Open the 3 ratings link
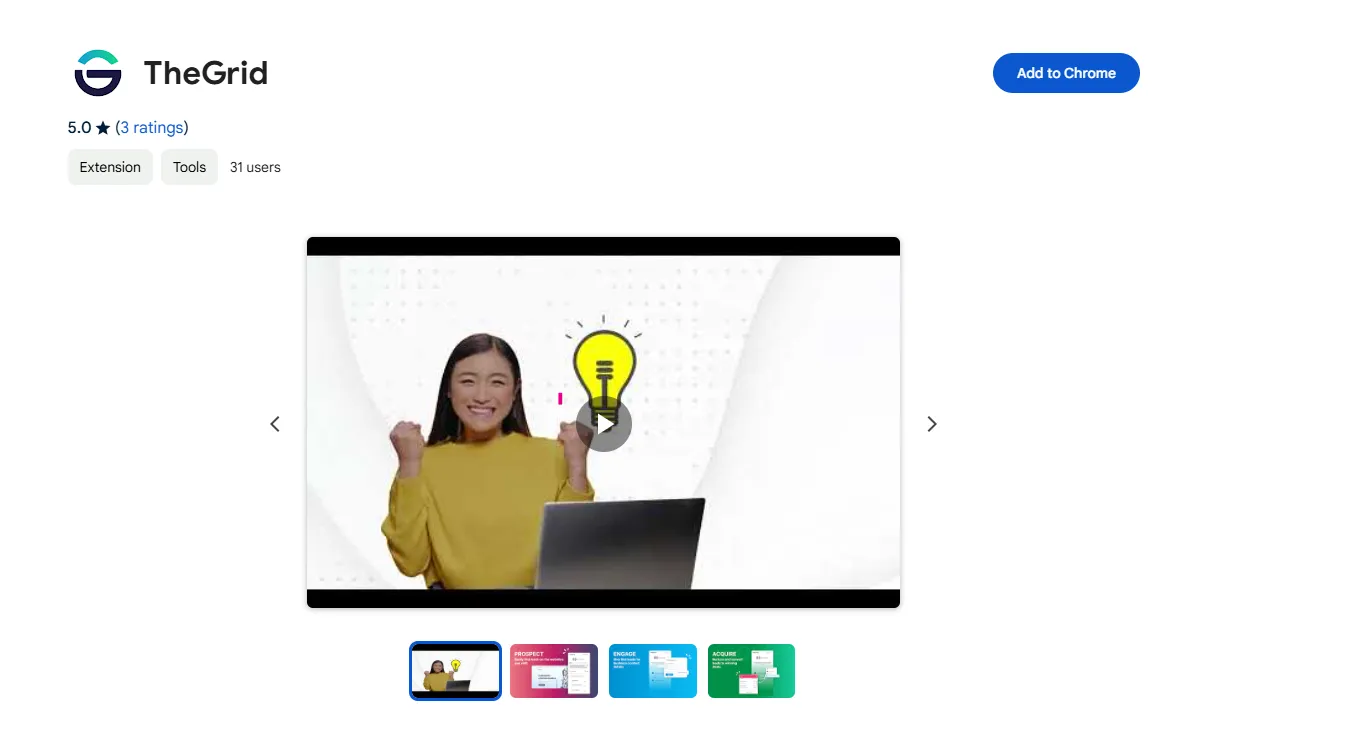 point(152,127)
